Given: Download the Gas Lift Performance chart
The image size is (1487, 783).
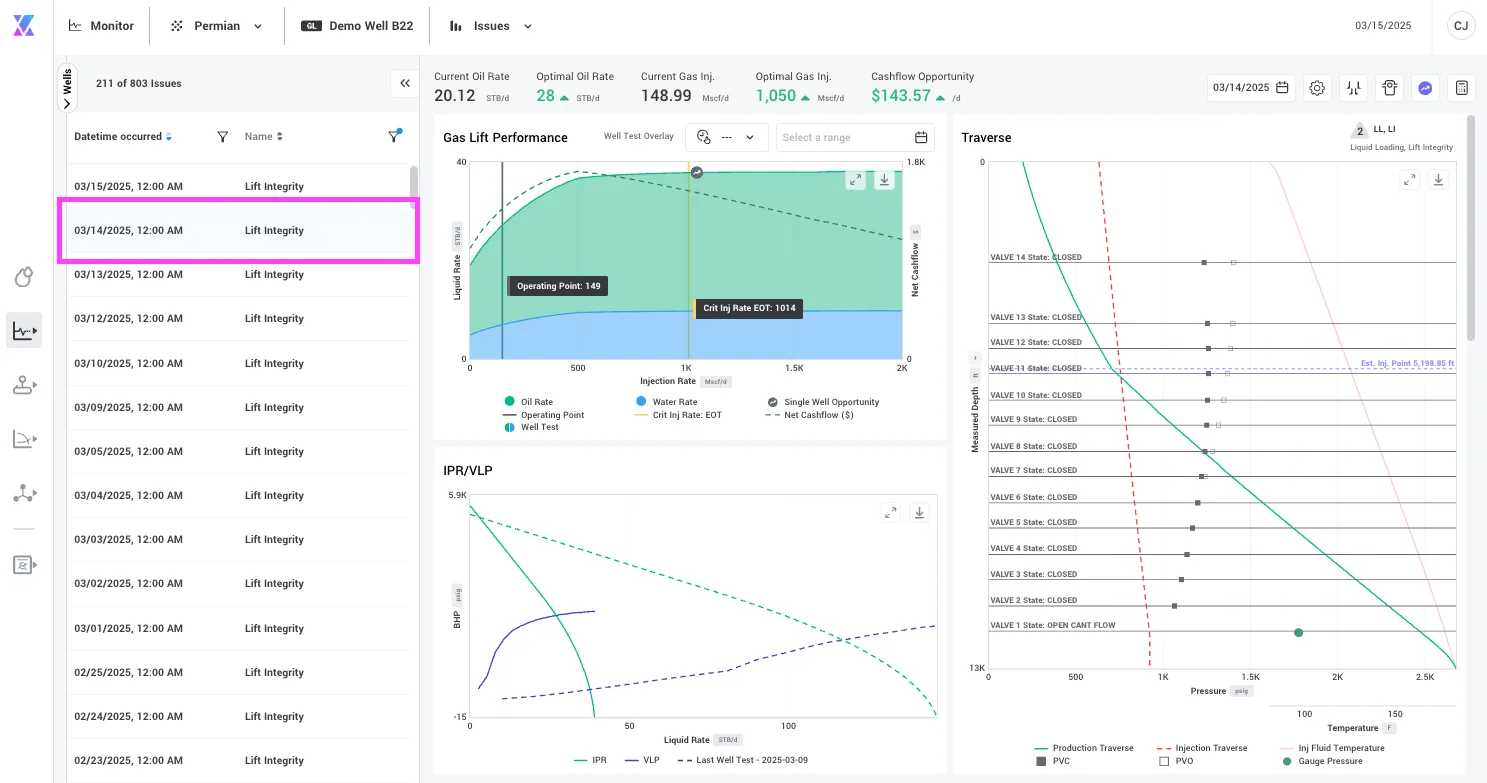Looking at the screenshot, I should [x=884, y=180].
